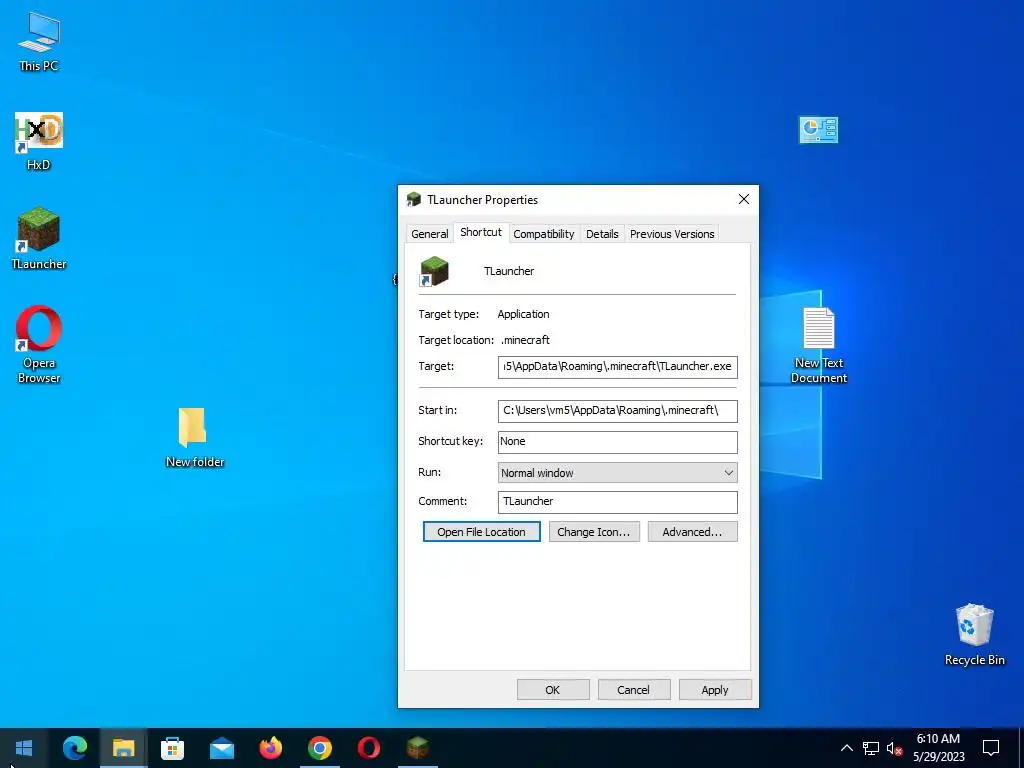Click the TLauncher shortcut icon in the dialog
The height and width of the screenshot is (768, 1024).
click(x=434, y=271)
